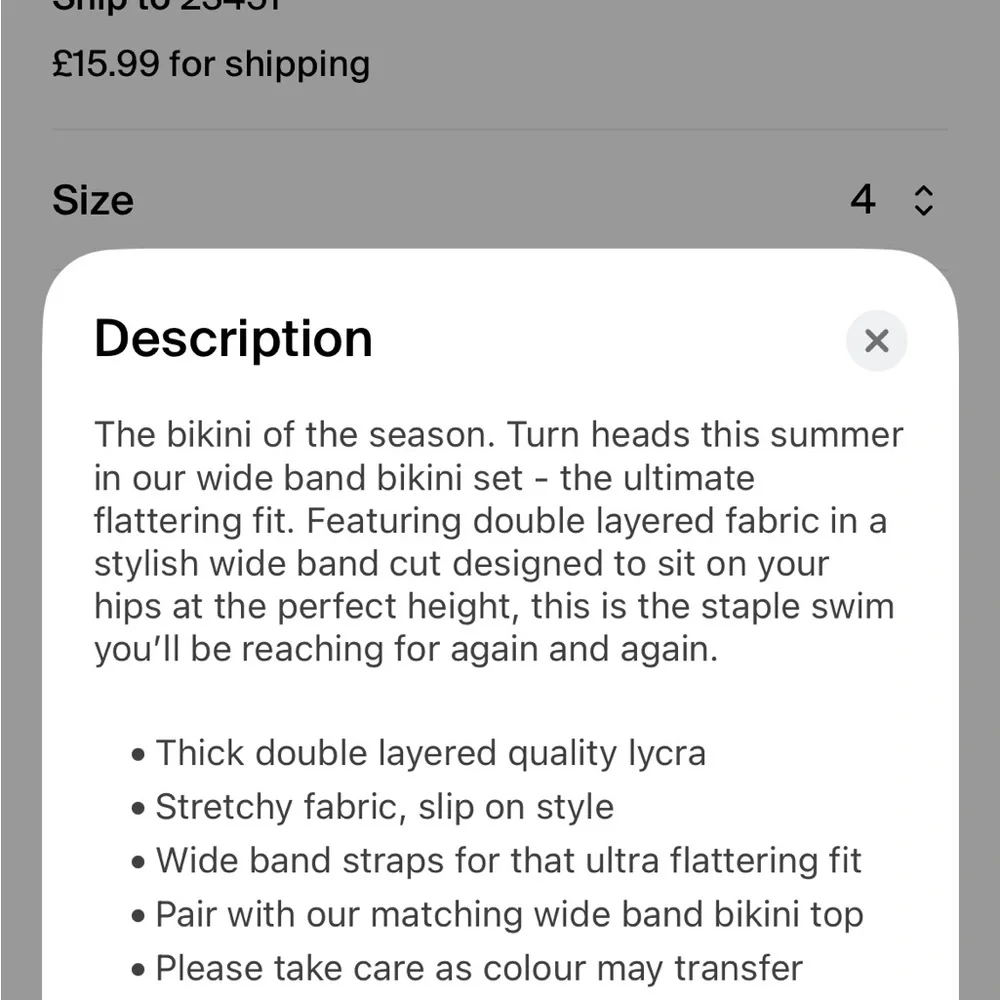
Task: Click the down chevron next to Size
Action: click(923, 210)
